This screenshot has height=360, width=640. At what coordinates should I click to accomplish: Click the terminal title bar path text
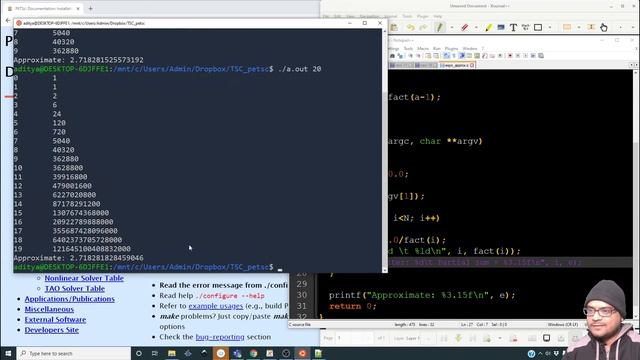pos(84,23)
